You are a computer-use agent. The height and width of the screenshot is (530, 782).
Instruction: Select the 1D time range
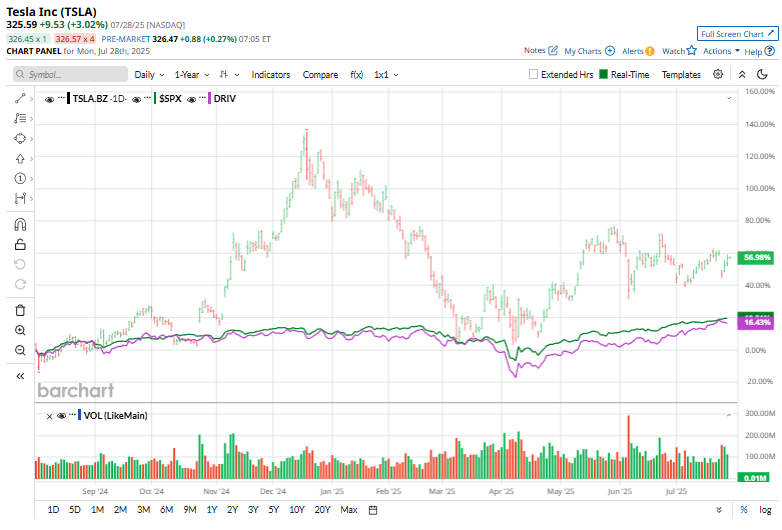pos(53,510)
